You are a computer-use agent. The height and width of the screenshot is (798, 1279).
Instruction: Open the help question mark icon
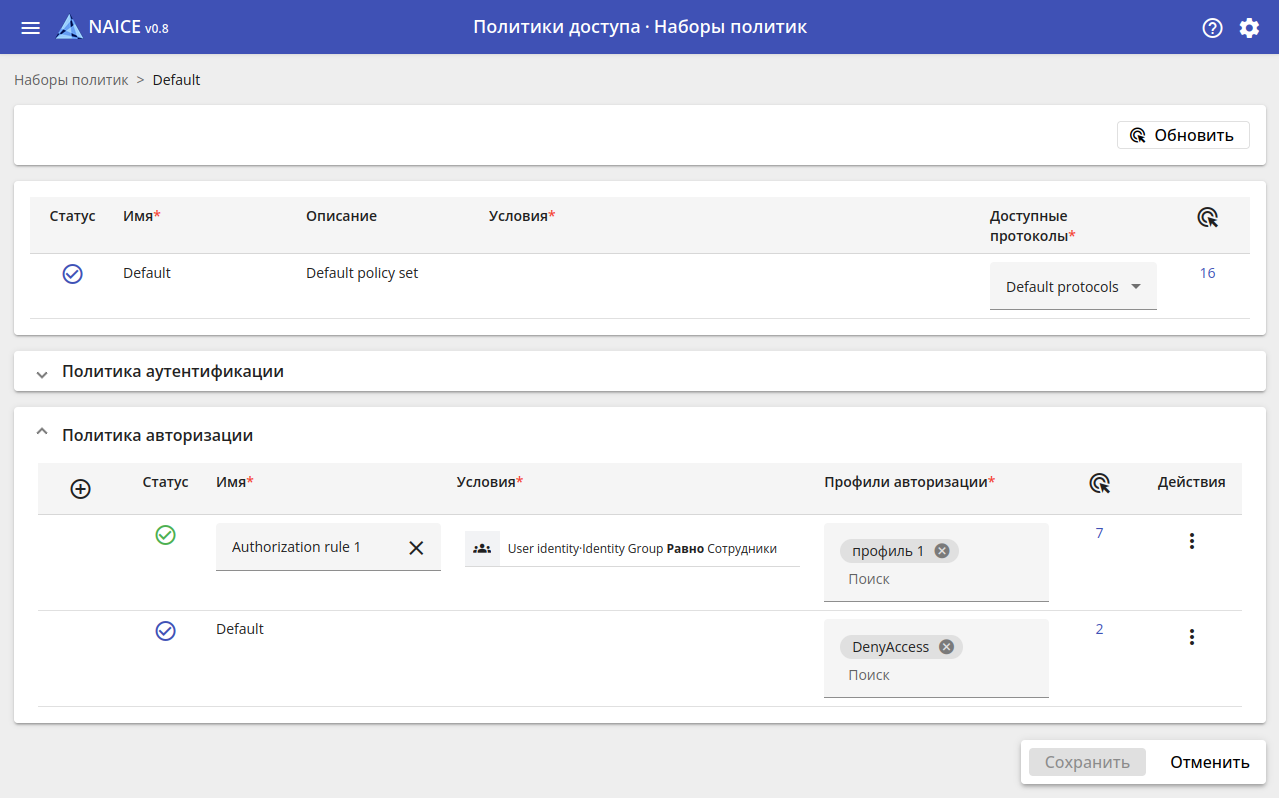pyautogui.click(x=1212, y=27)
